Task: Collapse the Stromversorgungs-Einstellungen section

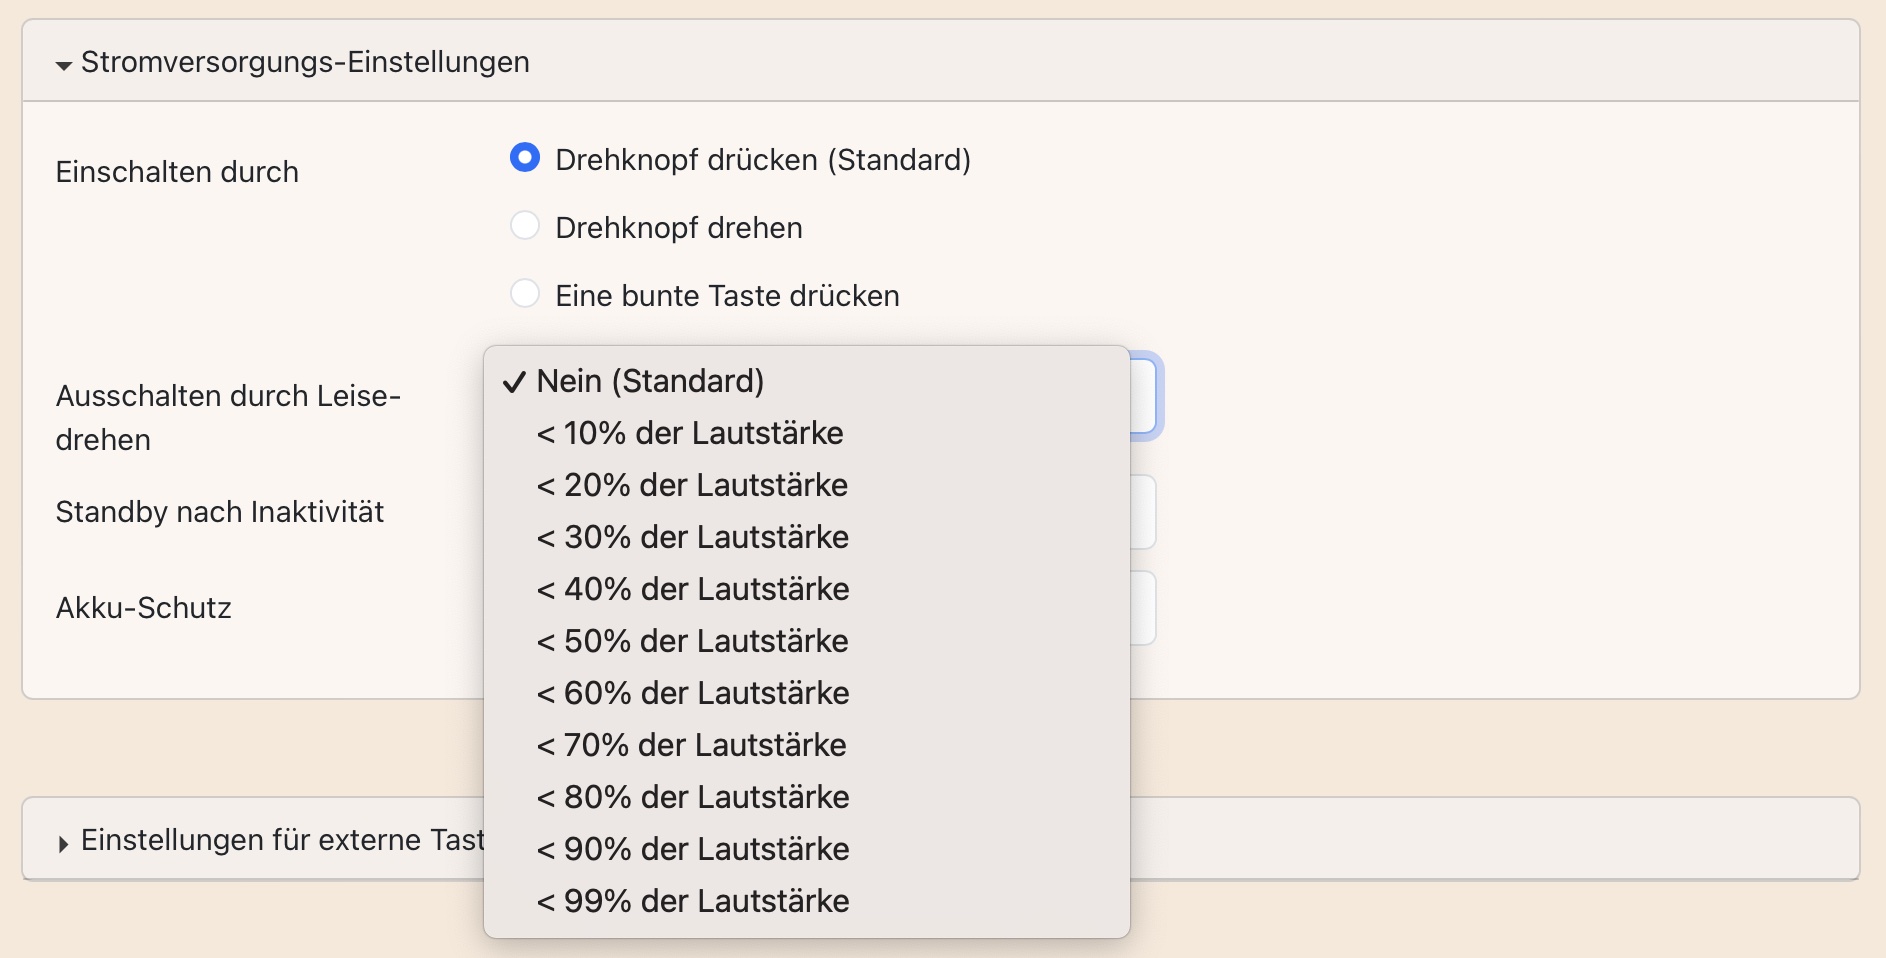Action: (x=64, y=64)
